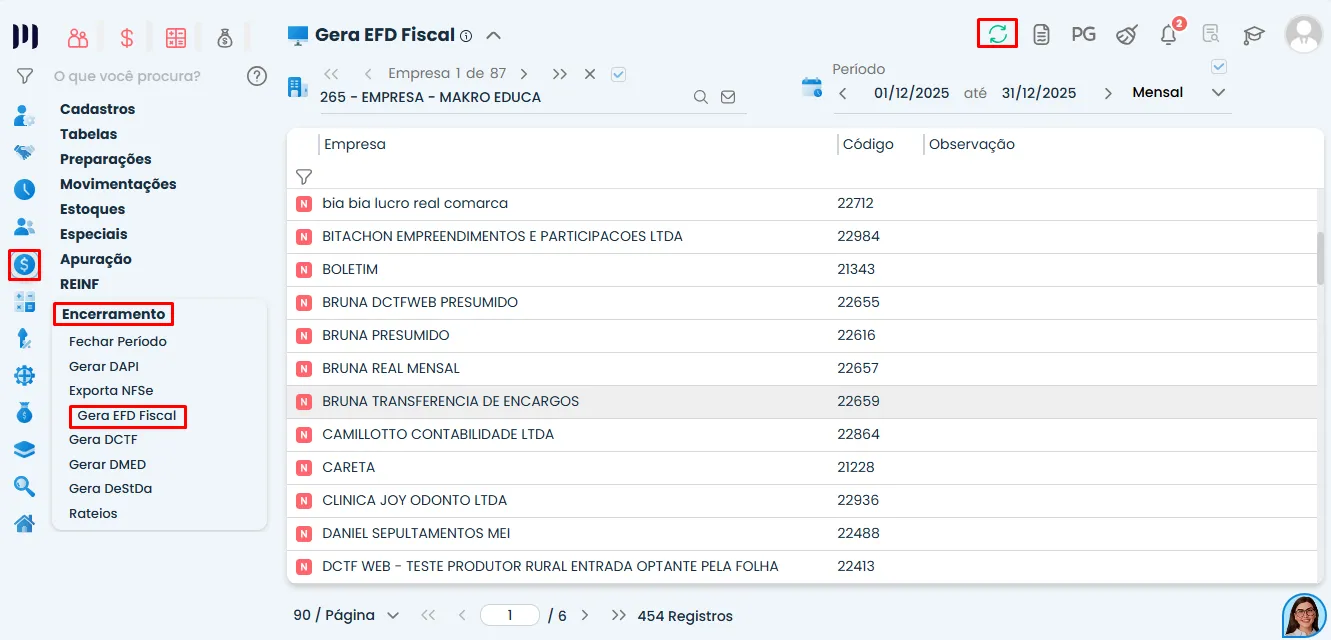
Task: Open the Mensal period type dropdown
Action: (x=1217, y=93)
